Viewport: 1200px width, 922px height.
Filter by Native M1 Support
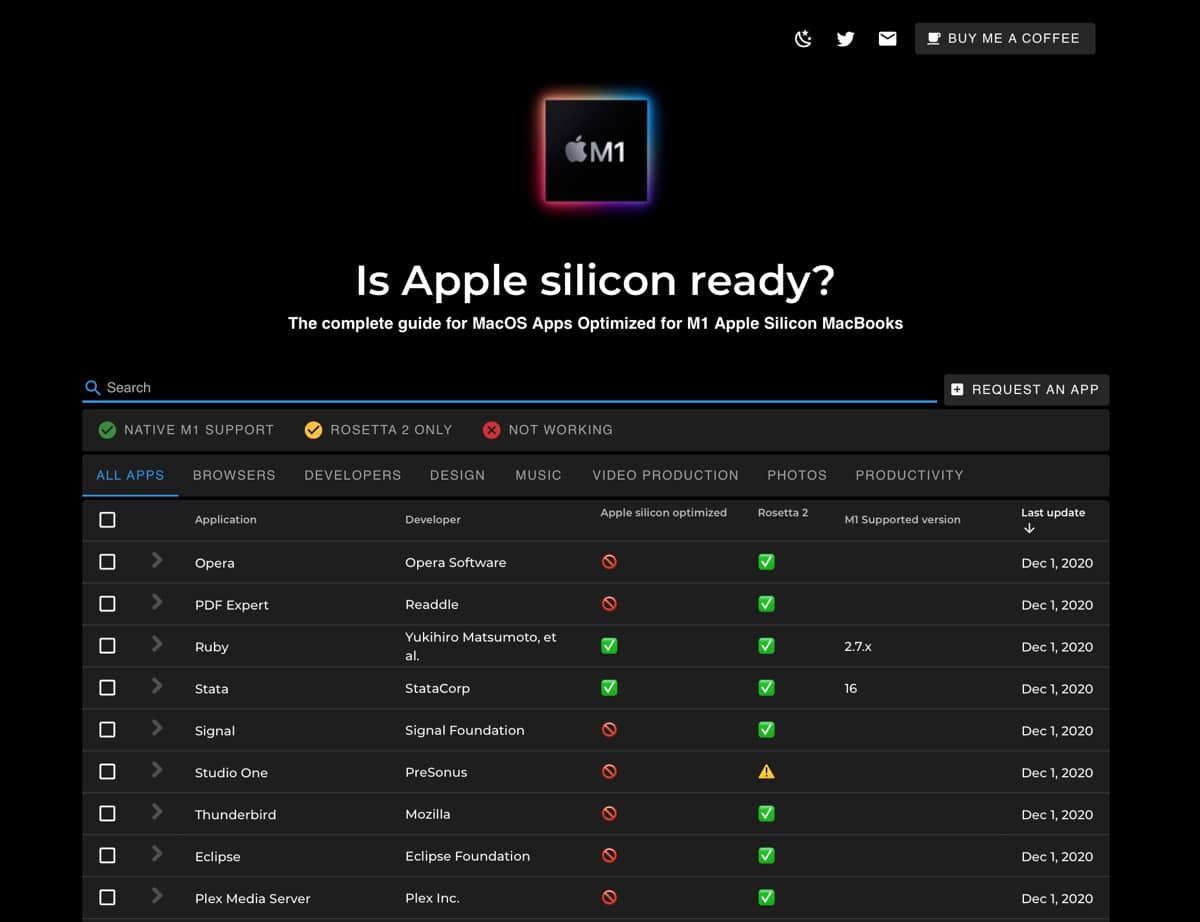[x=186, y=430]
